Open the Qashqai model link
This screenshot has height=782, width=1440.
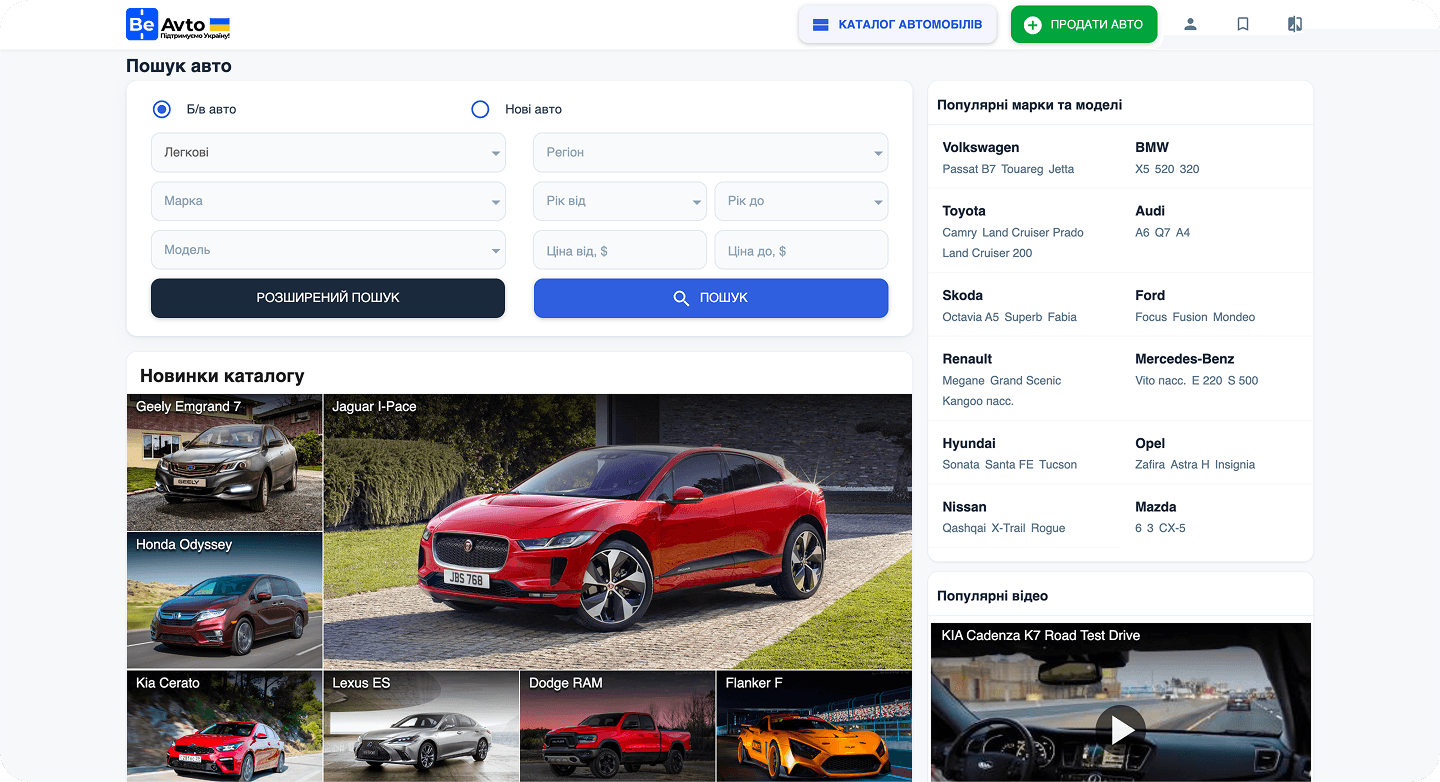click(964, 528)
